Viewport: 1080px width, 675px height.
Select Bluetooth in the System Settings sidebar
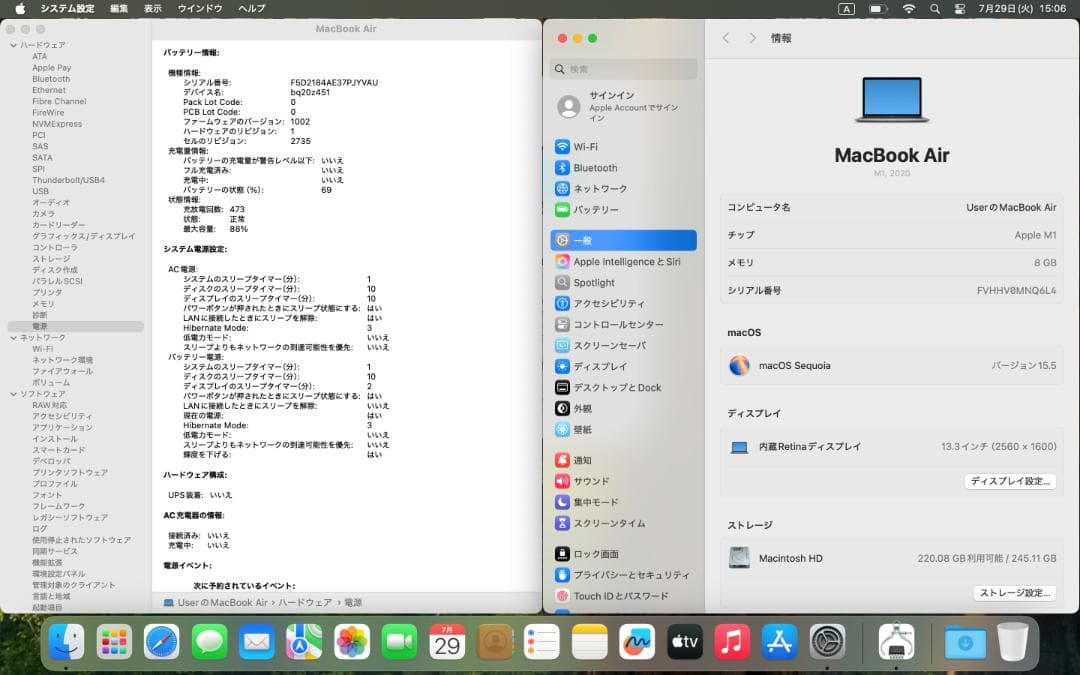click(x=600, y=167)
